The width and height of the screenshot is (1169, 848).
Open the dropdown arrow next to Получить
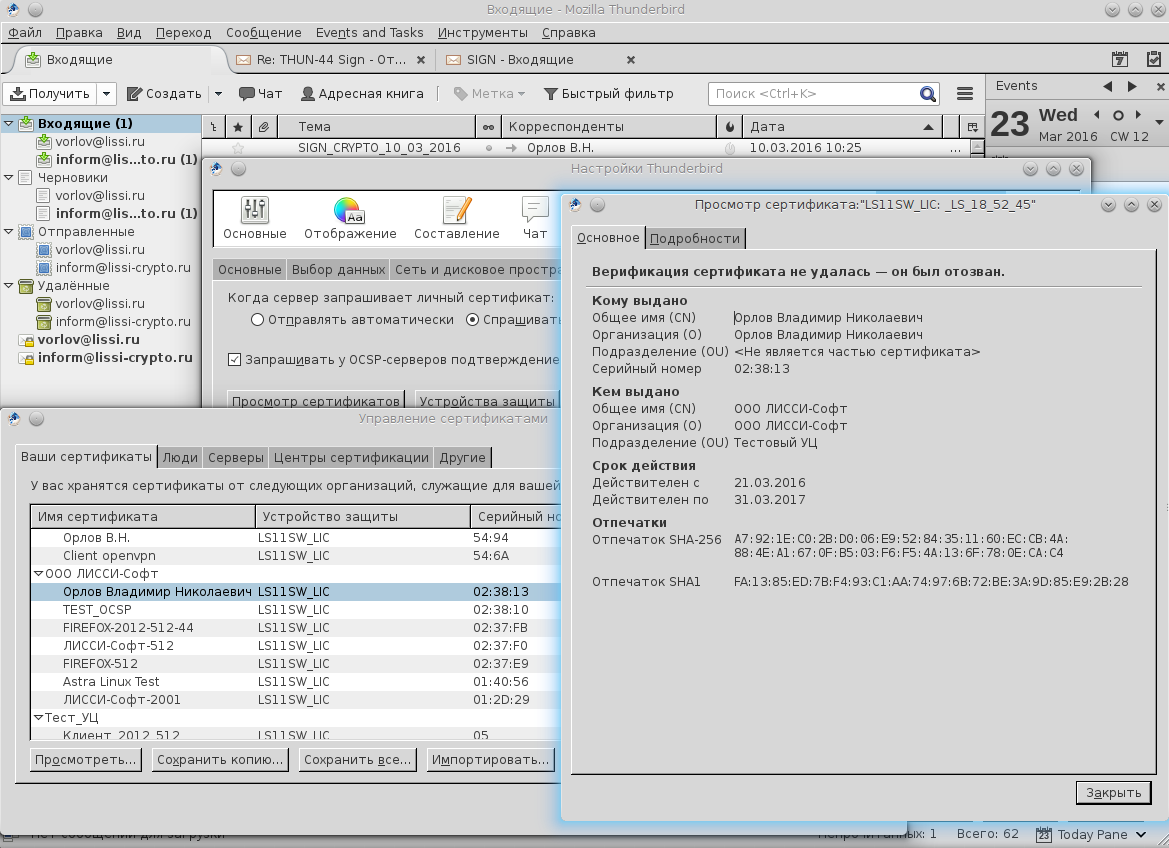tap(107, 94)
